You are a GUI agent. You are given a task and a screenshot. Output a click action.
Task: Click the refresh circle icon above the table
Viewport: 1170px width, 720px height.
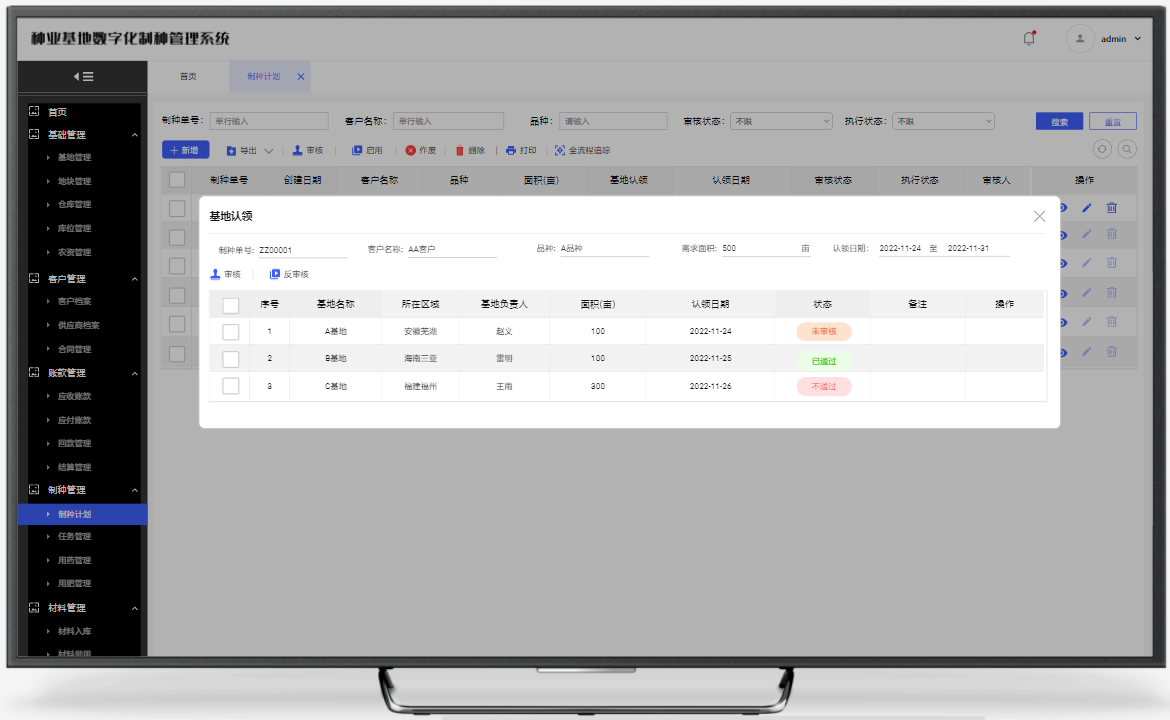[1102, 149]
